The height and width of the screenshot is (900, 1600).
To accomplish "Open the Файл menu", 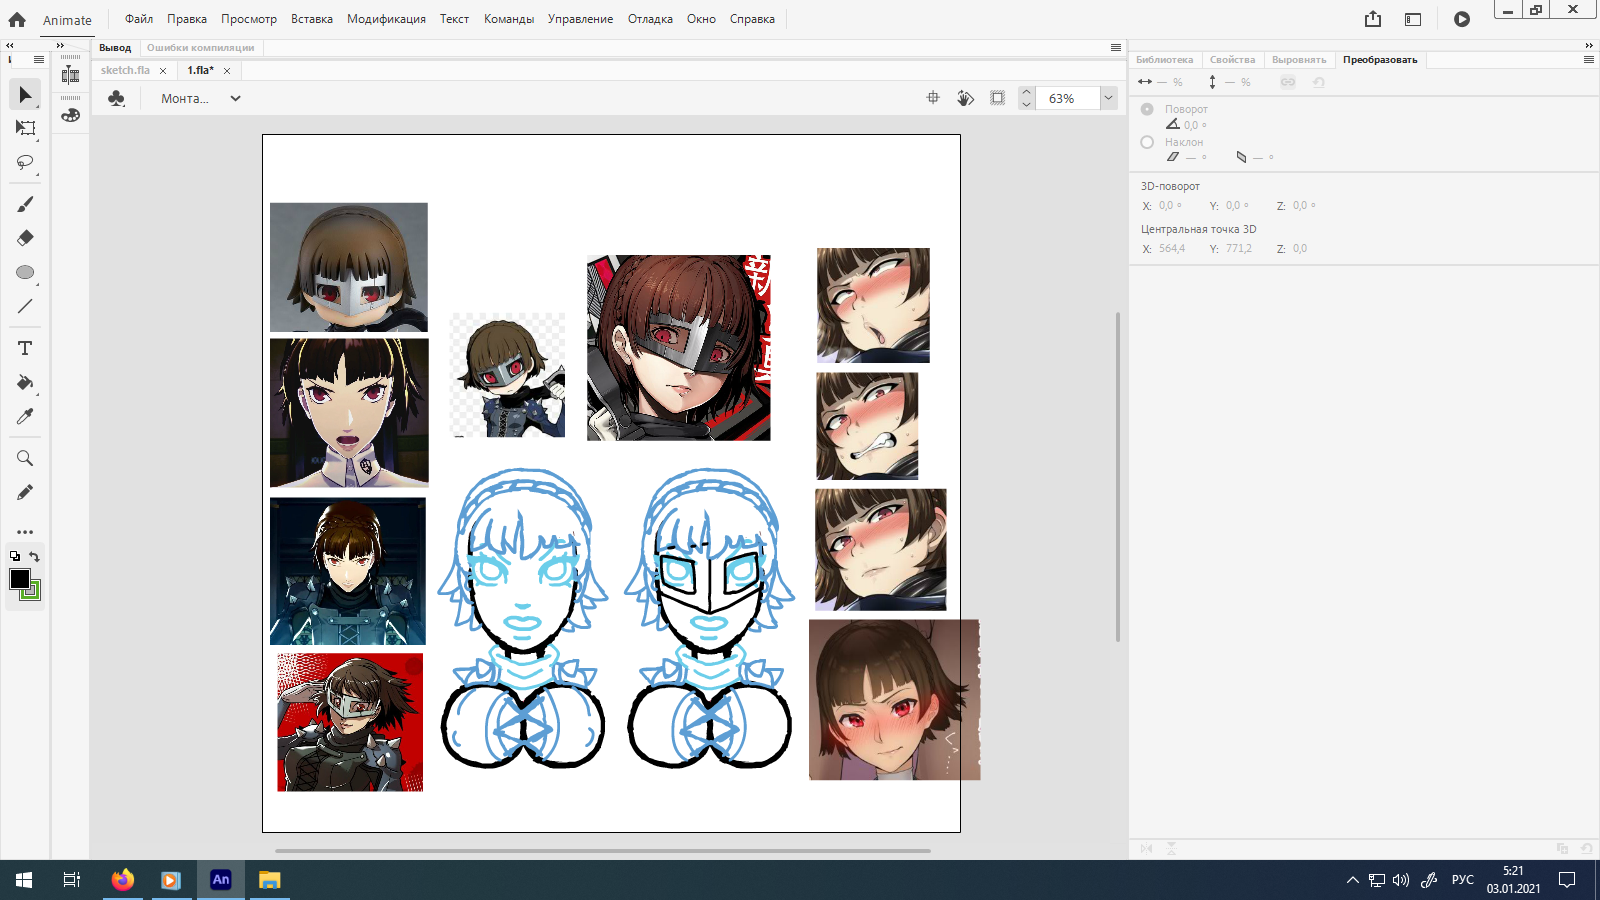I will coord(139,19).
